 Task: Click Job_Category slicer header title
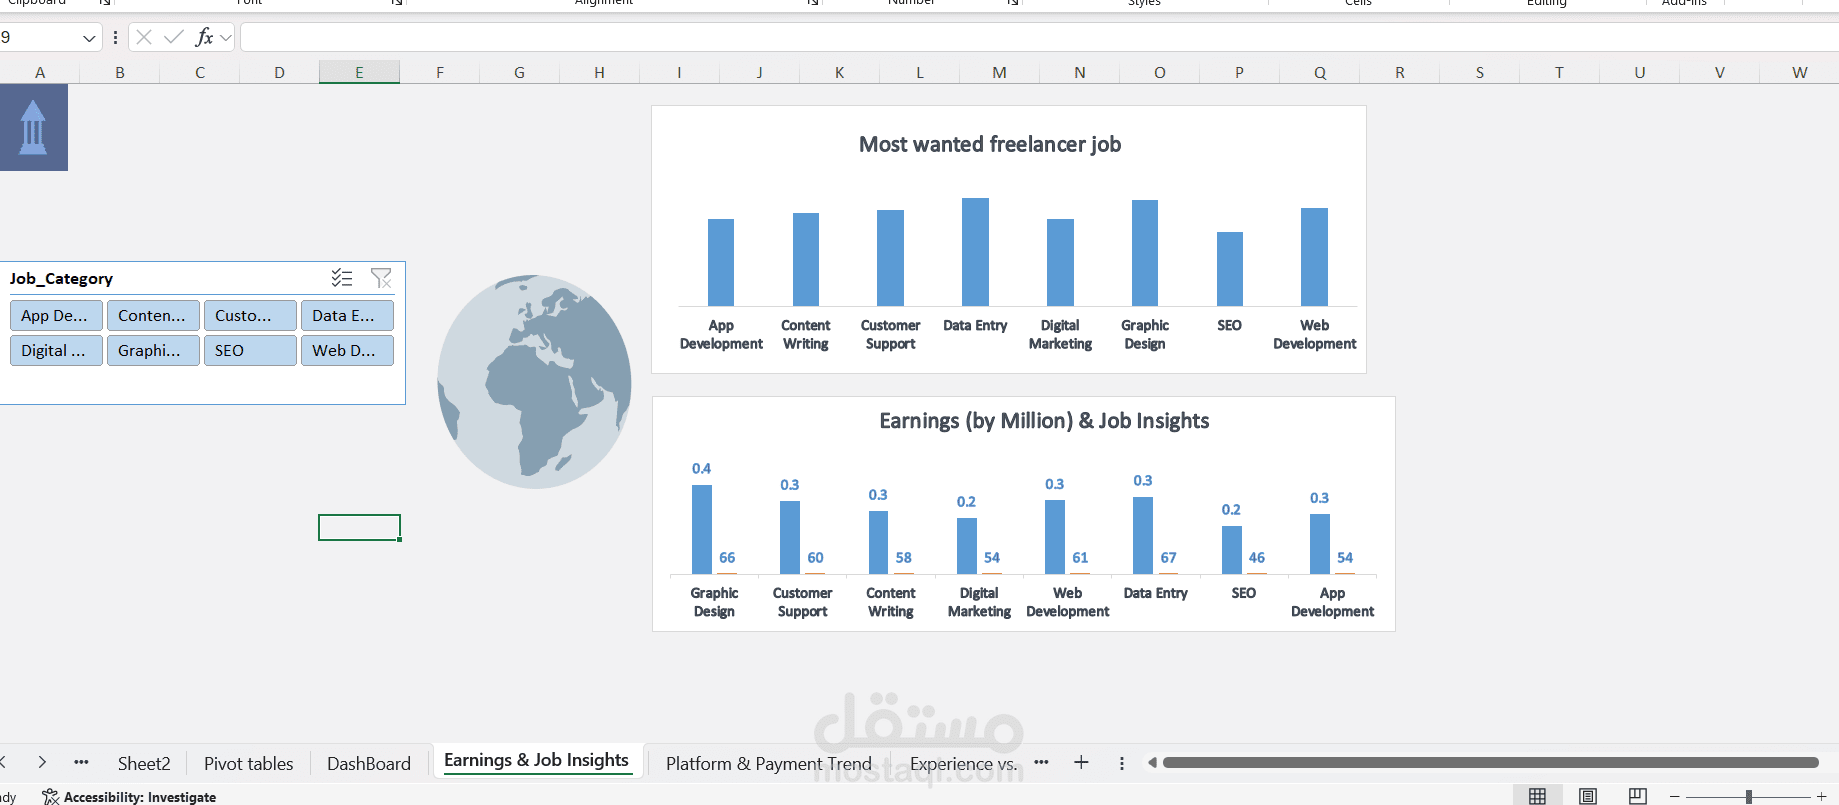(x=61, y=279)
